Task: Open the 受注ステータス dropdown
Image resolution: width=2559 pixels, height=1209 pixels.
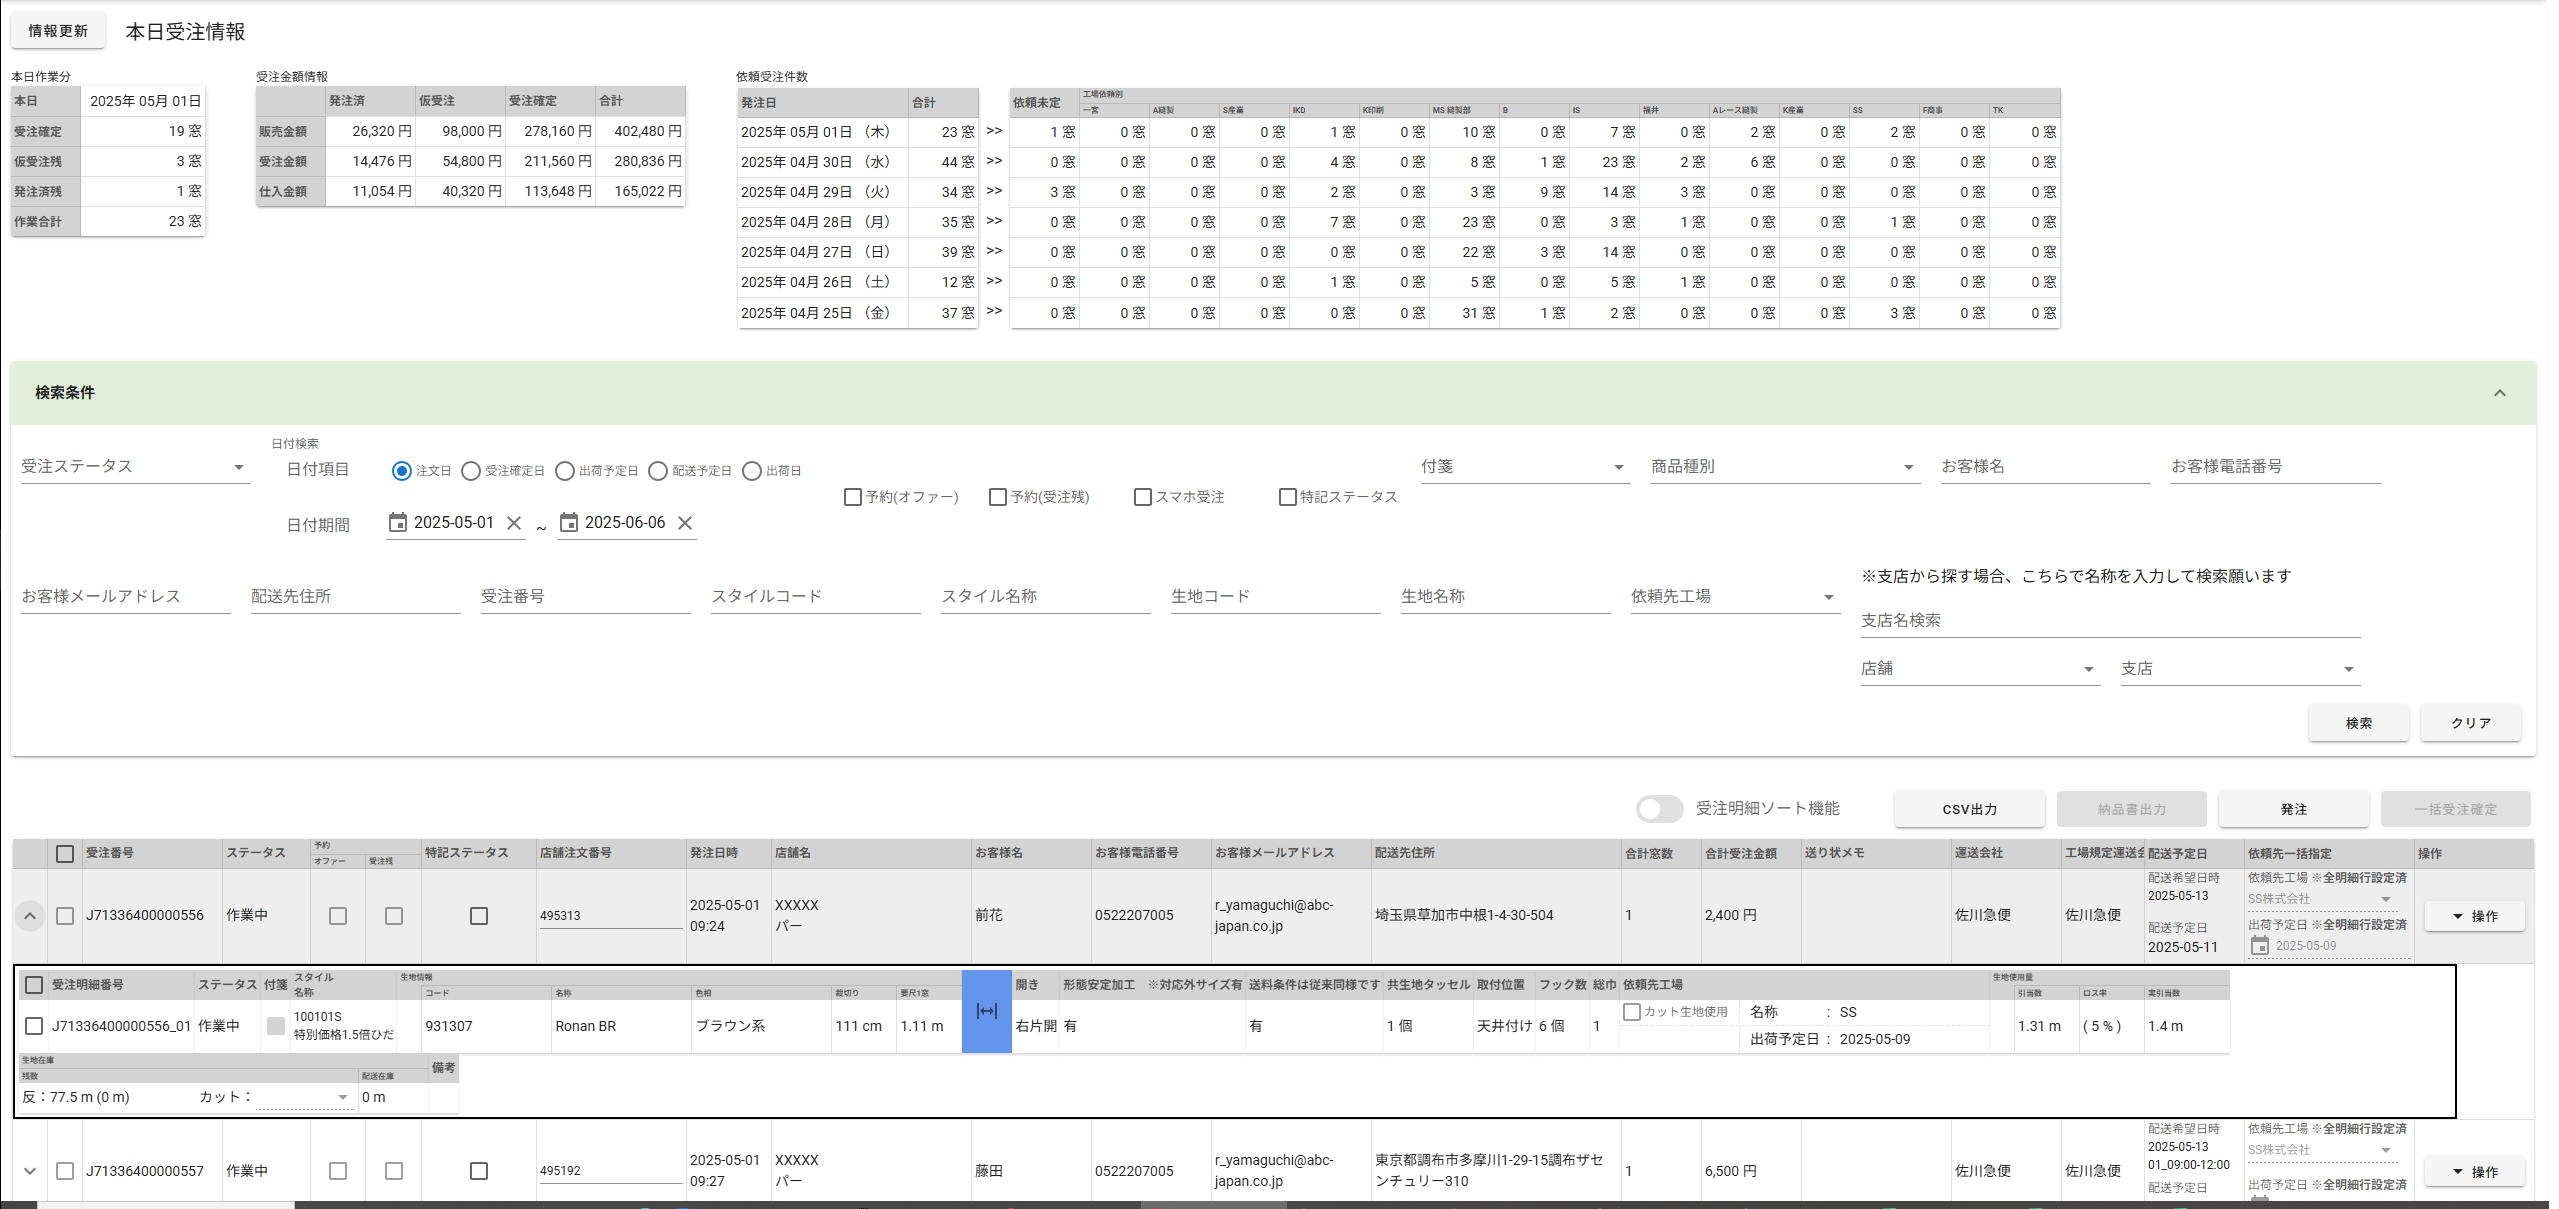Action: click(135, 467)
